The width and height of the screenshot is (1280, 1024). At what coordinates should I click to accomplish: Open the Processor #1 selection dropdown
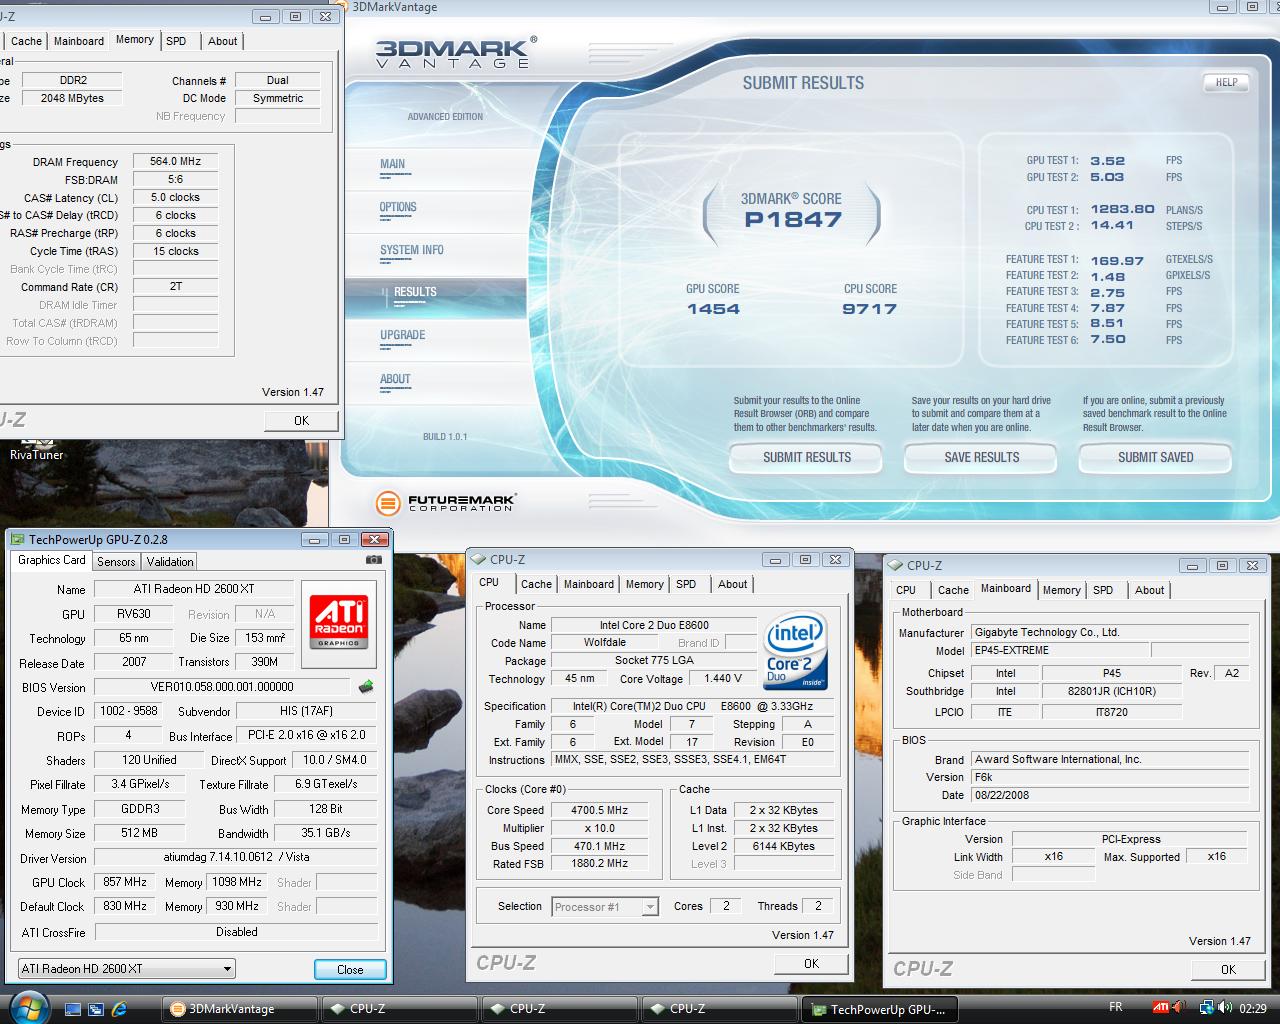pyautogui.click(x=605, y=907)
